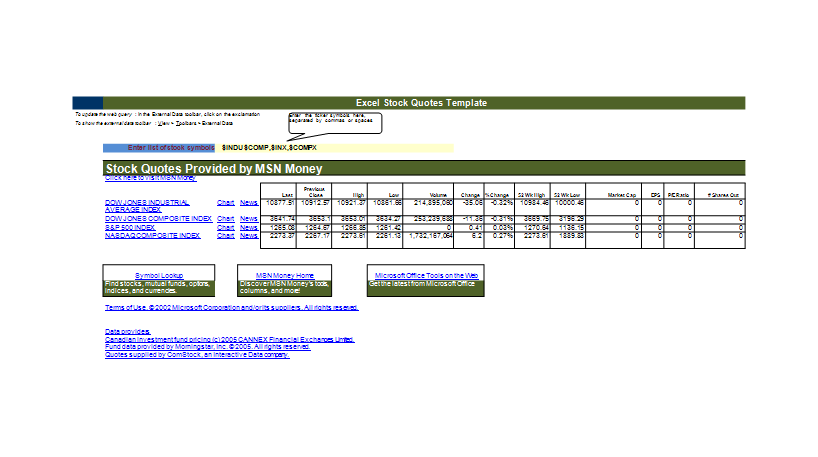Click the stock symbols input cell
This screenshot has height=457, width=818.
334,148
